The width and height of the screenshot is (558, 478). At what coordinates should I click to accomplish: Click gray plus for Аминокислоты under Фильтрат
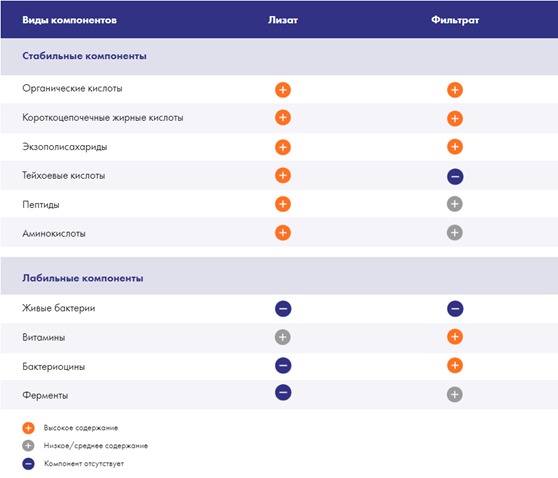(x=455, y=233)
